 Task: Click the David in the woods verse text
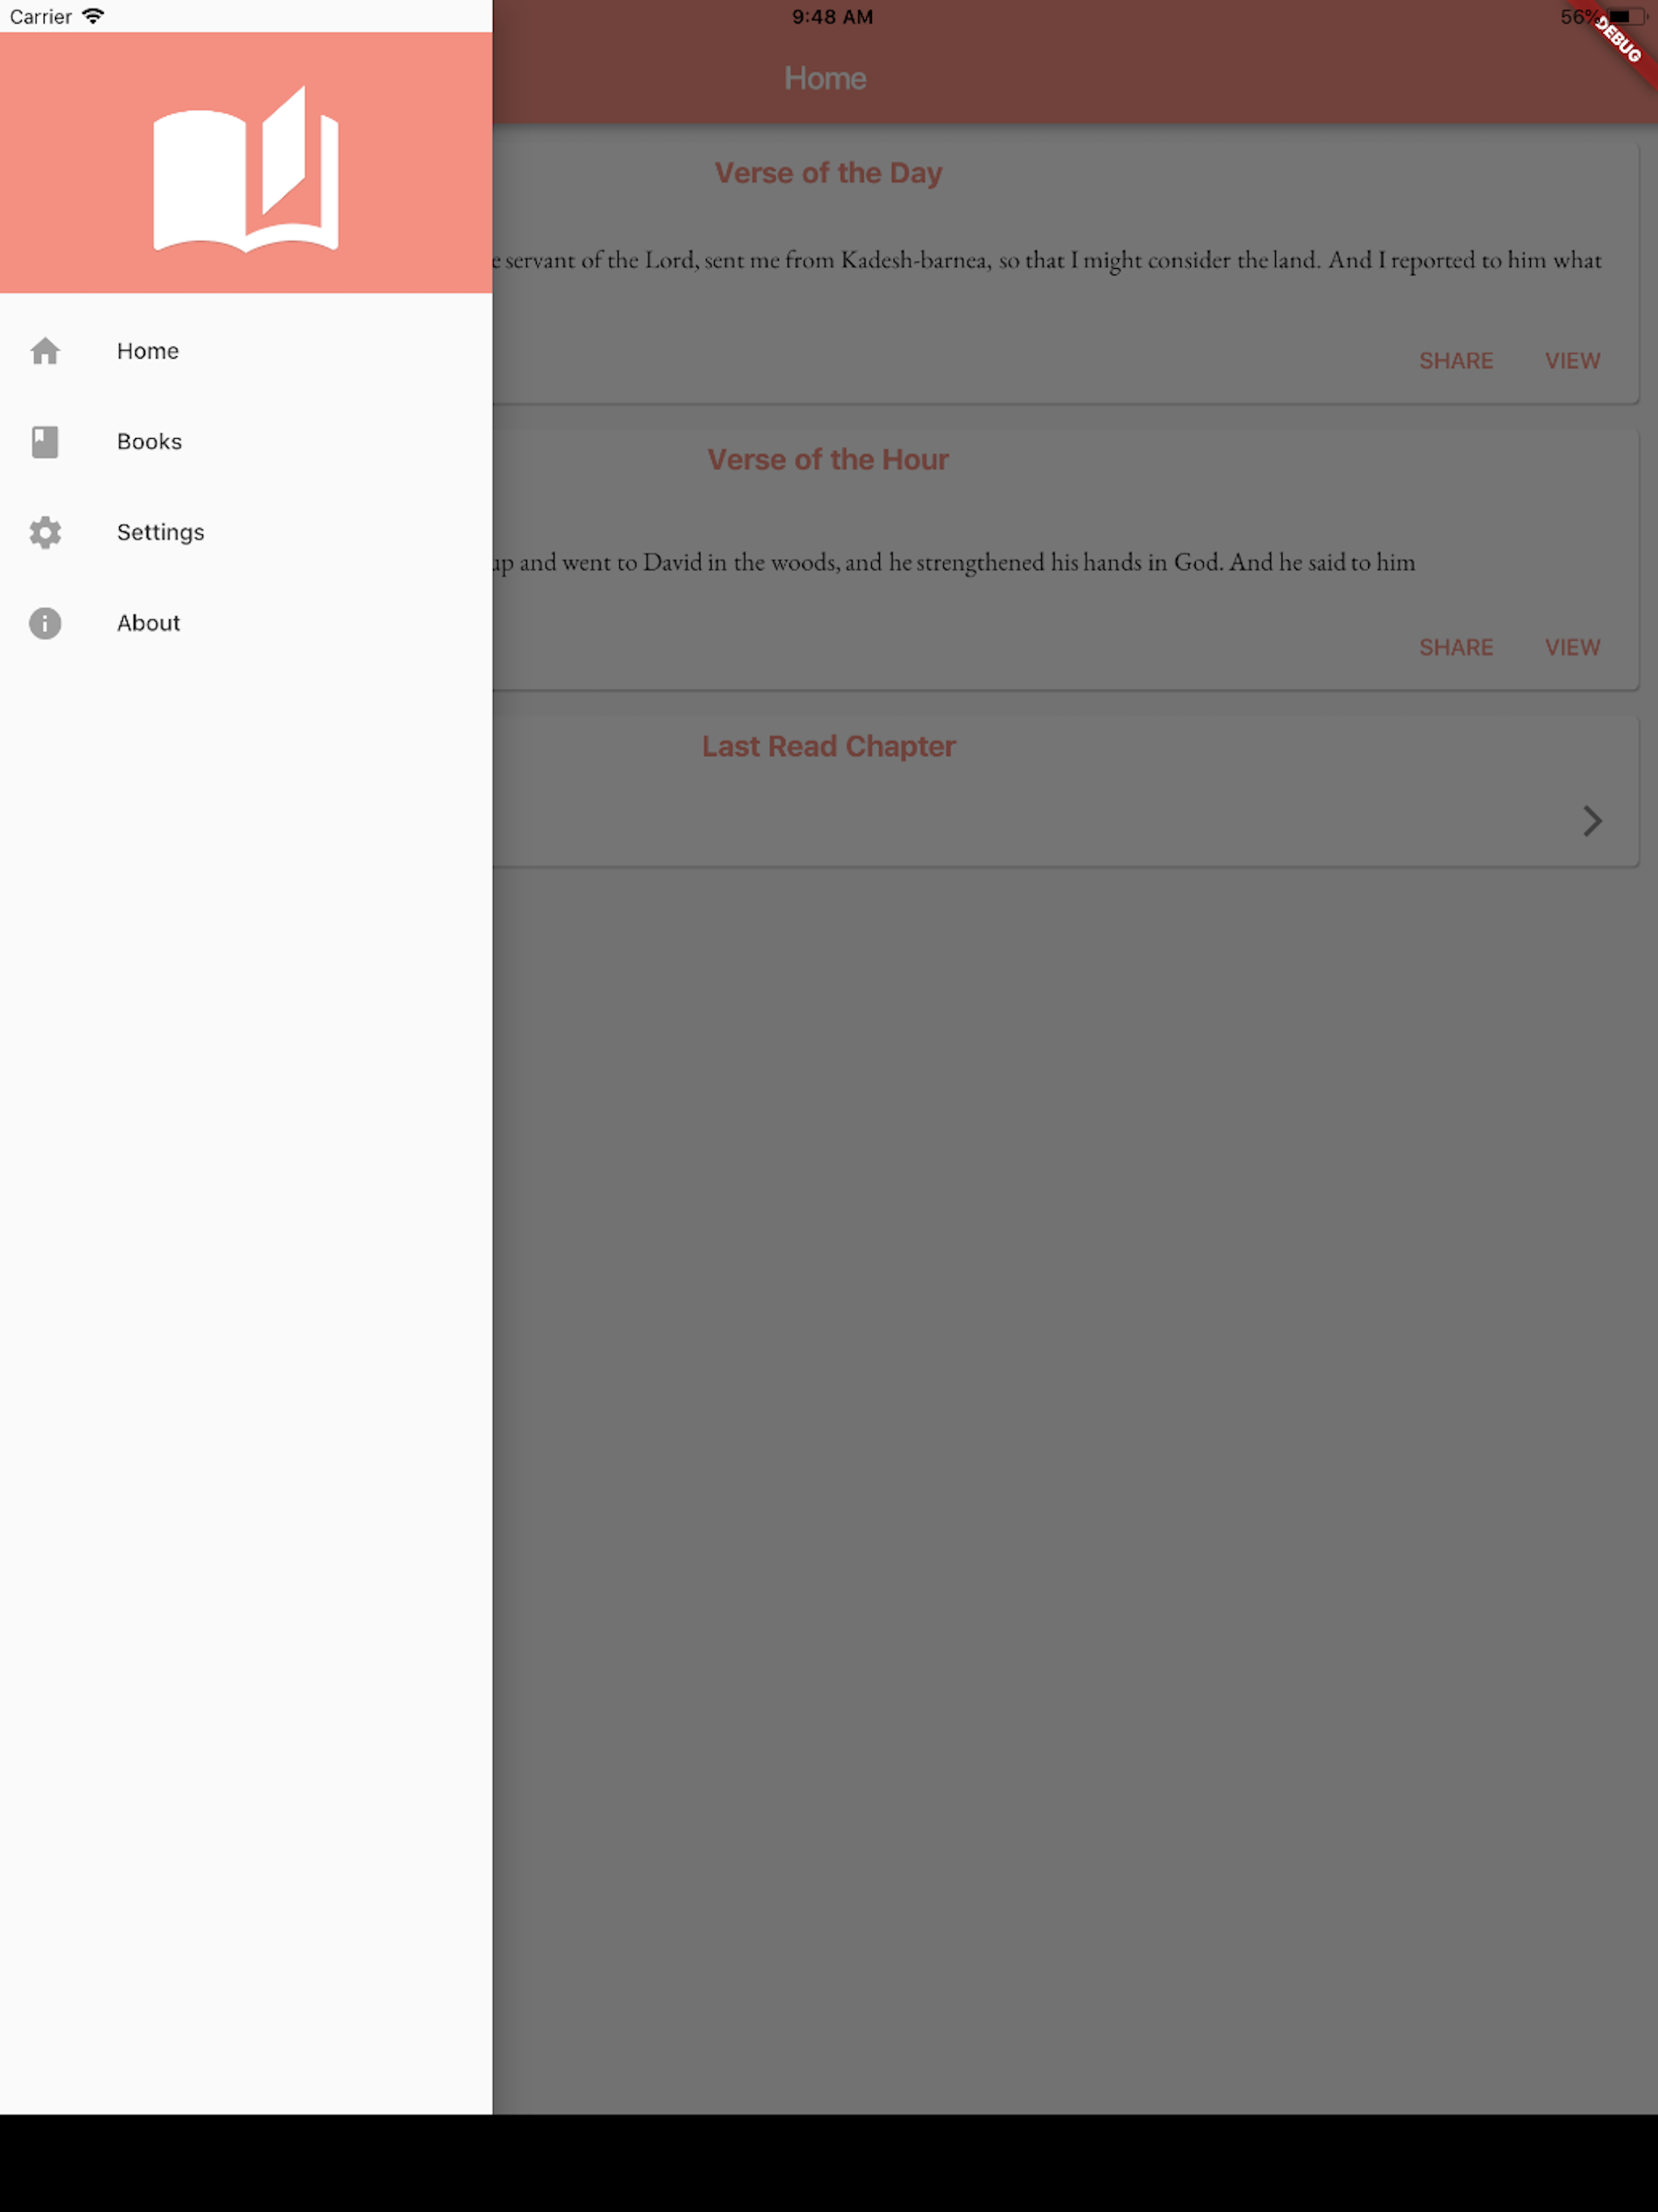point(954,563)
